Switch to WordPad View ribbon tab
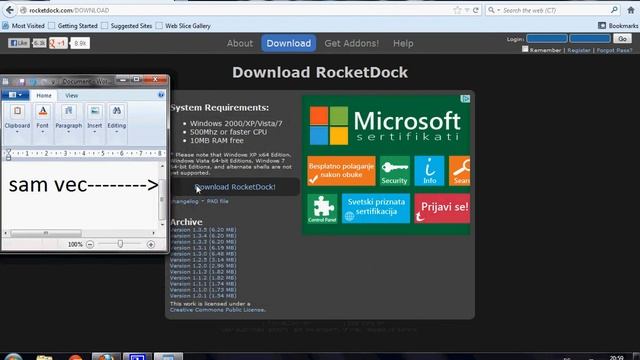Image resolution: width=640 pixels, height=360 pixels. (x=71, y=95)
